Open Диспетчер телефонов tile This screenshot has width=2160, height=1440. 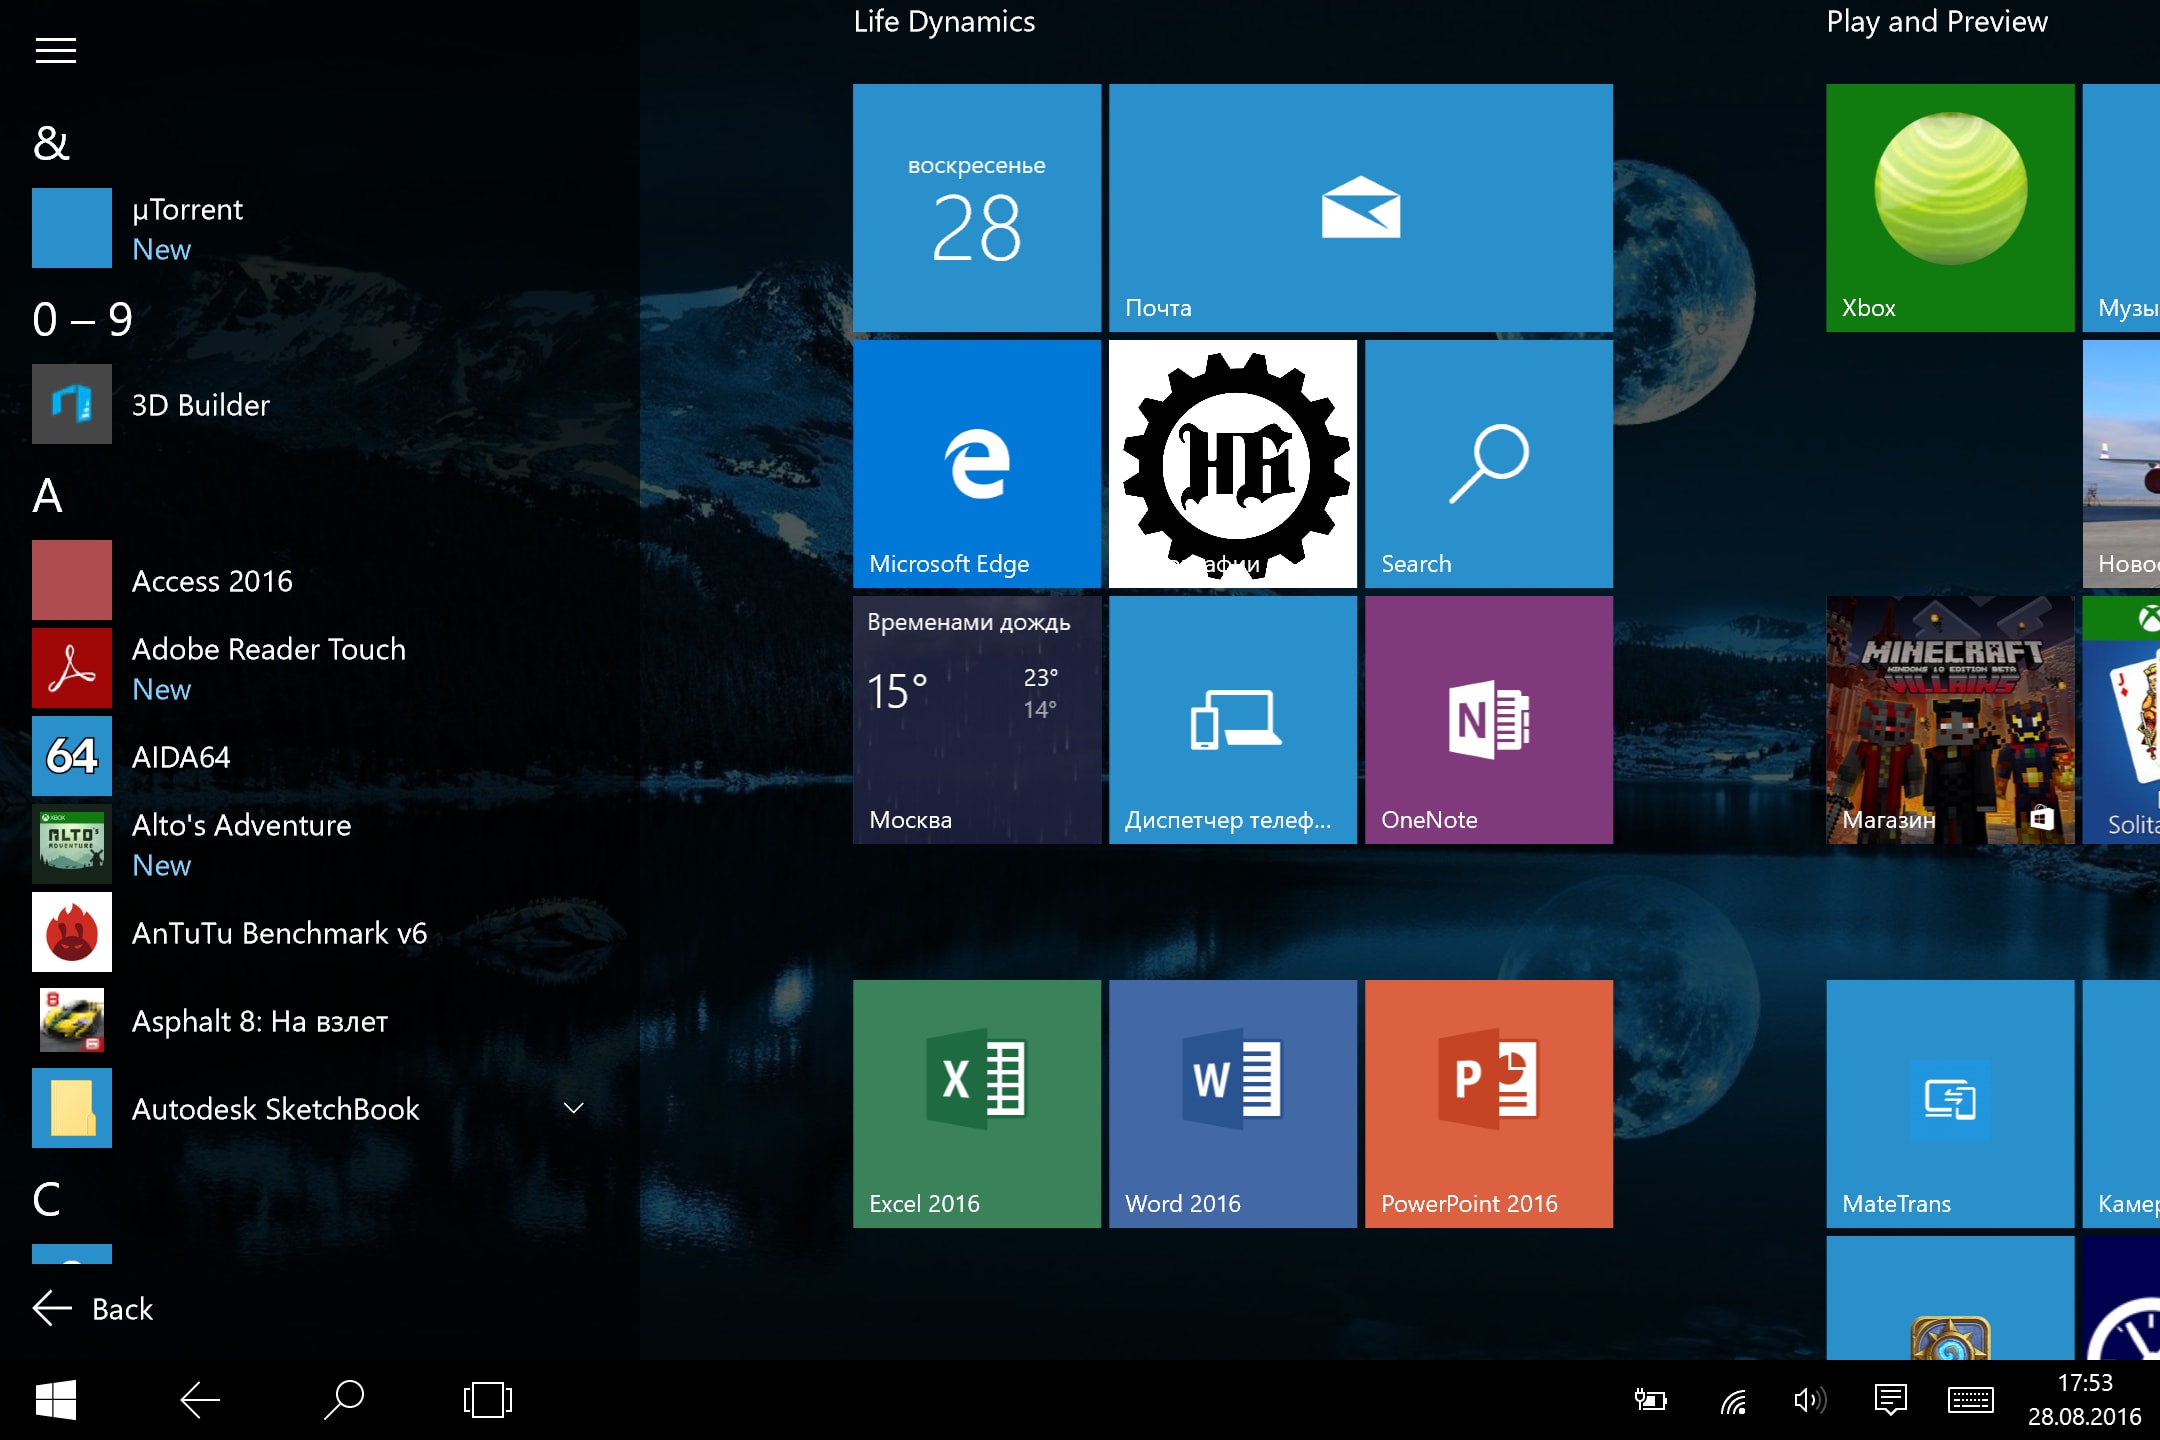click(1233, 720)
